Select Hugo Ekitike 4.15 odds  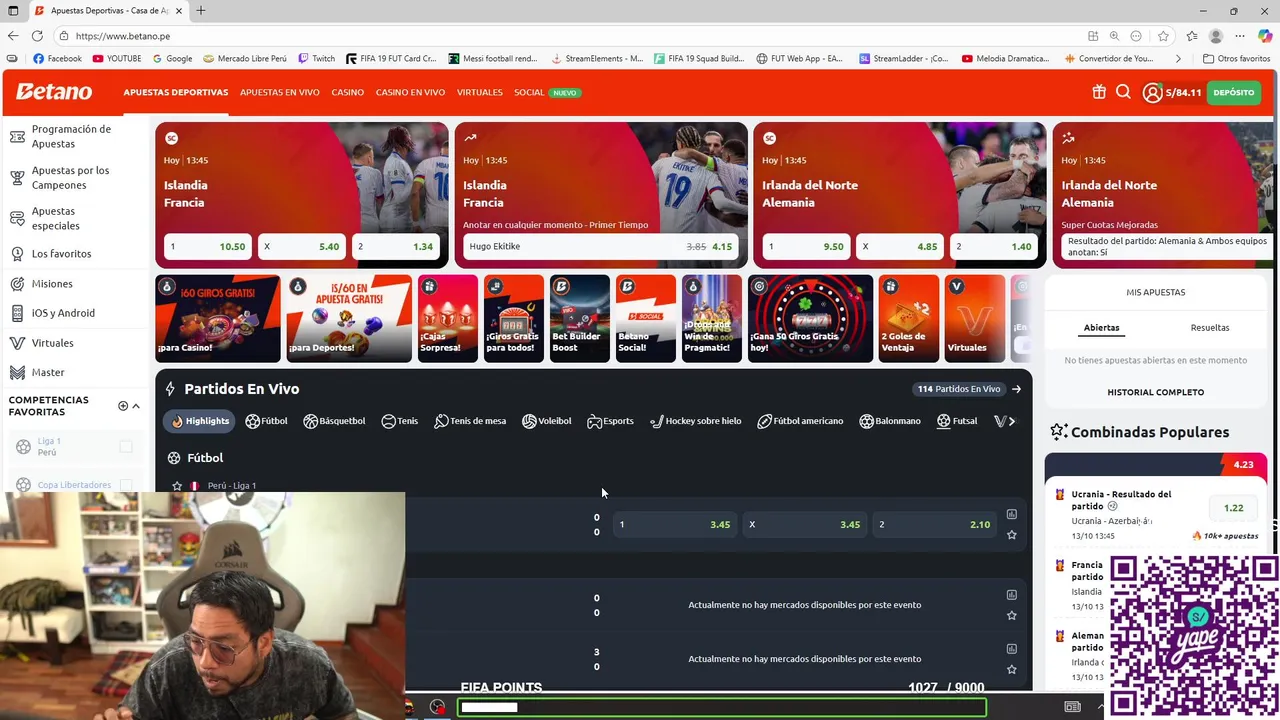(x=600, y=246)
